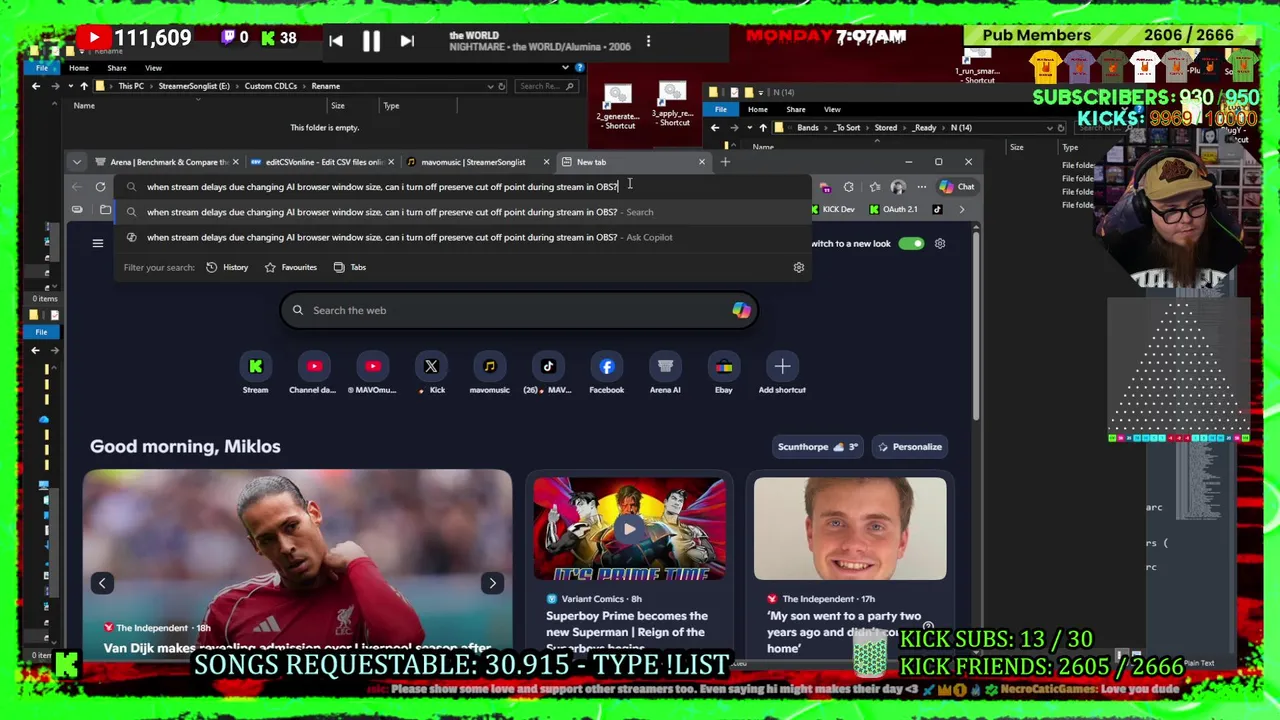Image resolution: width=1280 pixels, height=720 pixels.
Task: Open File menu in Rename explorer window
Action: pyautogui.click(x=42, y=68)
